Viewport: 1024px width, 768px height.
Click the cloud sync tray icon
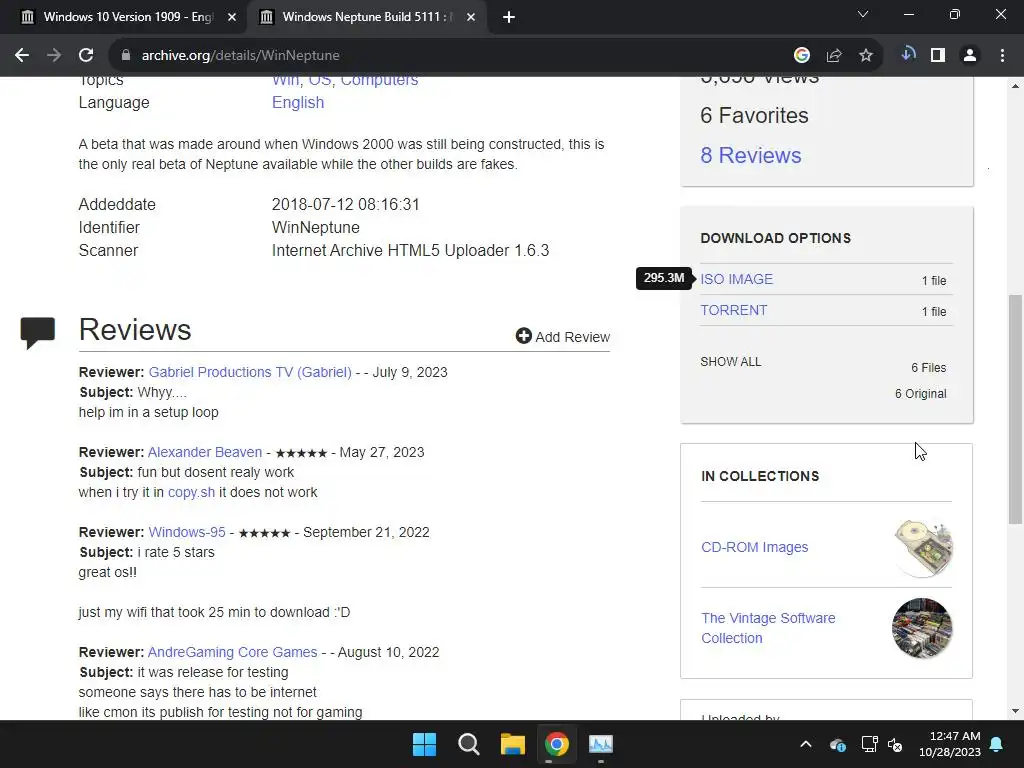click(838, 744)
